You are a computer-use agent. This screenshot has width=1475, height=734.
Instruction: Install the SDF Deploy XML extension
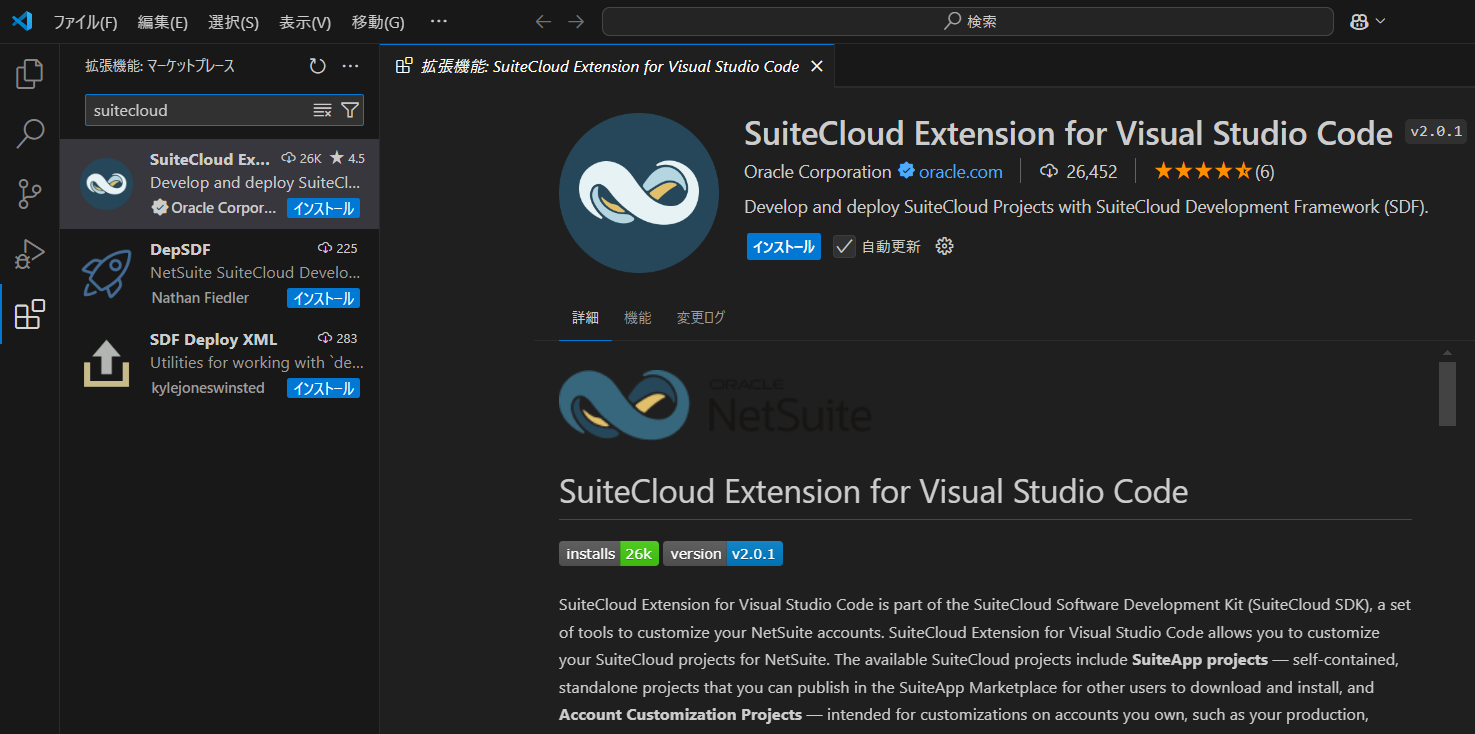[x=323, y=388]
